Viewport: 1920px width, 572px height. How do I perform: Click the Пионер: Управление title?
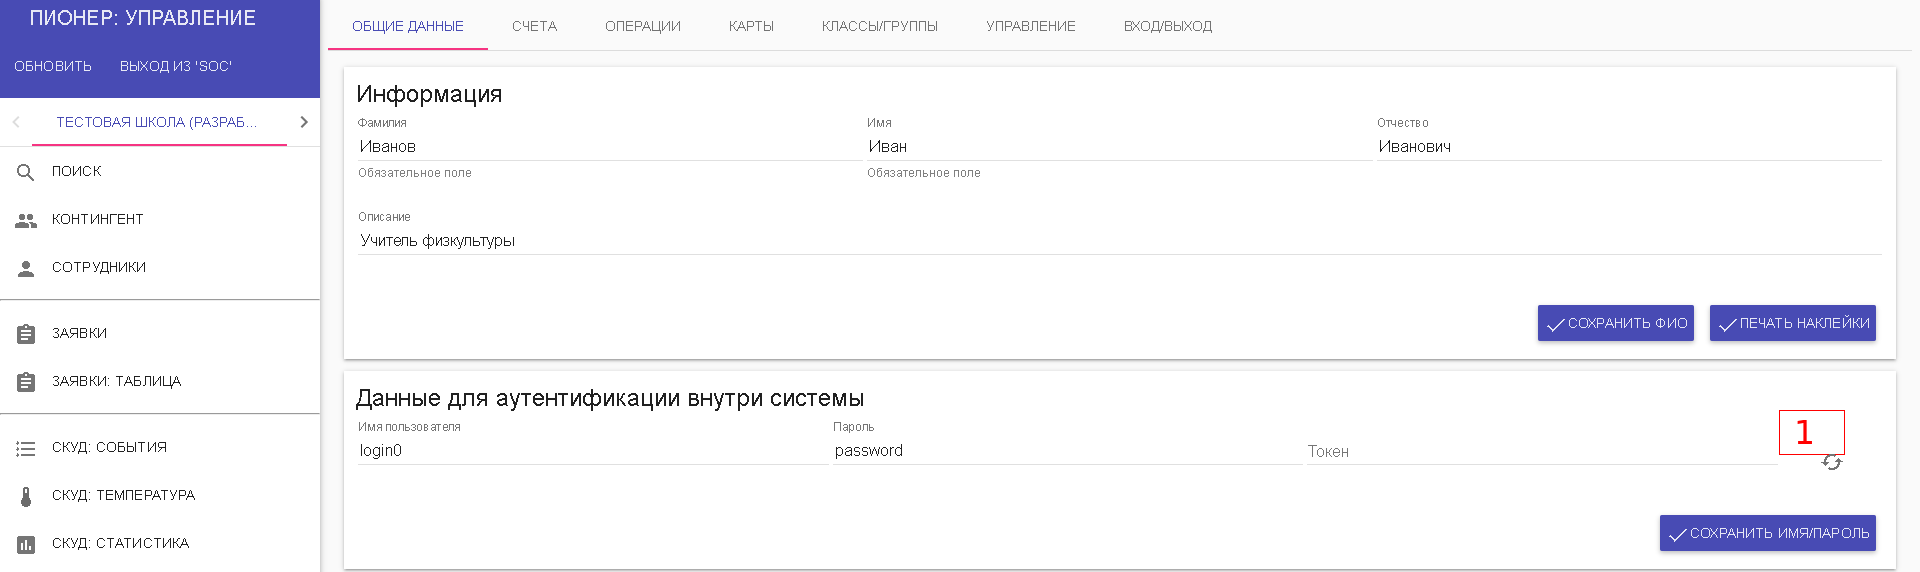pyautogui.click(x=143, y=18)
